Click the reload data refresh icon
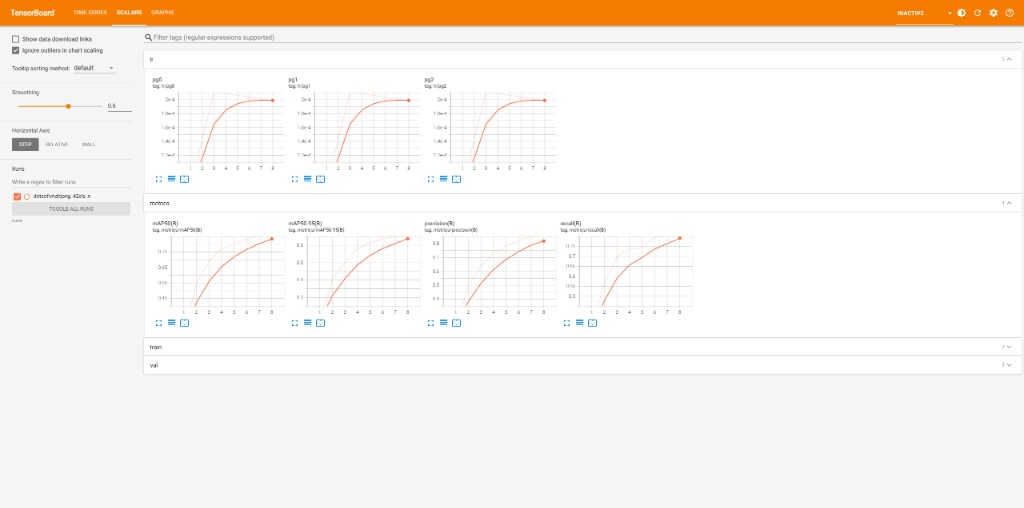 pos(977,13)
